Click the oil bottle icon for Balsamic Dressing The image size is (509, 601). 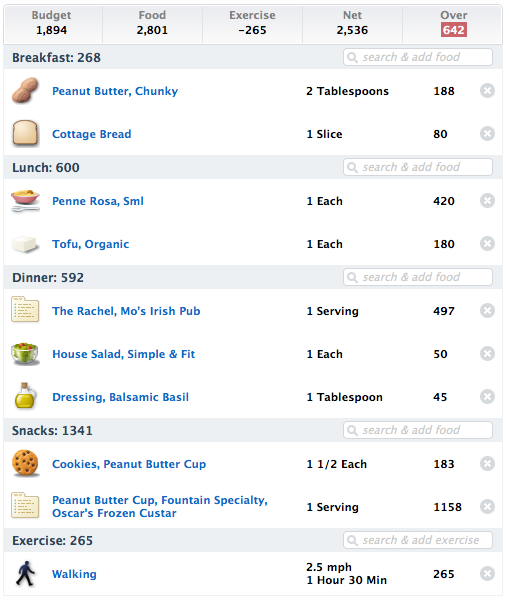point(25,396)
